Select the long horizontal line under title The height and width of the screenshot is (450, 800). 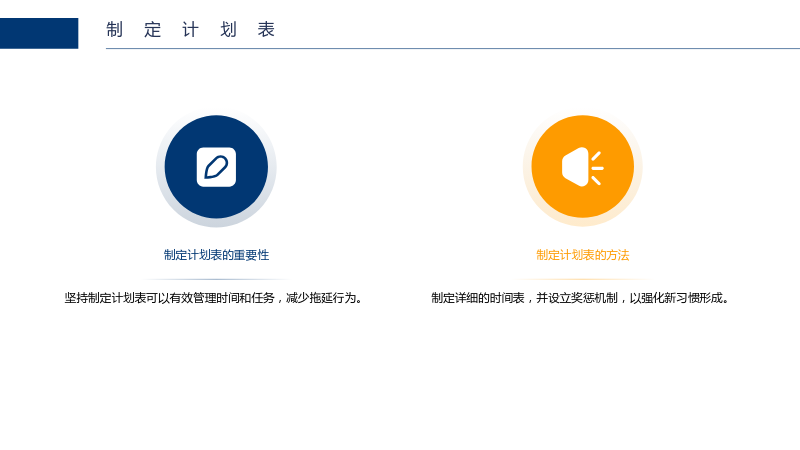click(453, 48)
